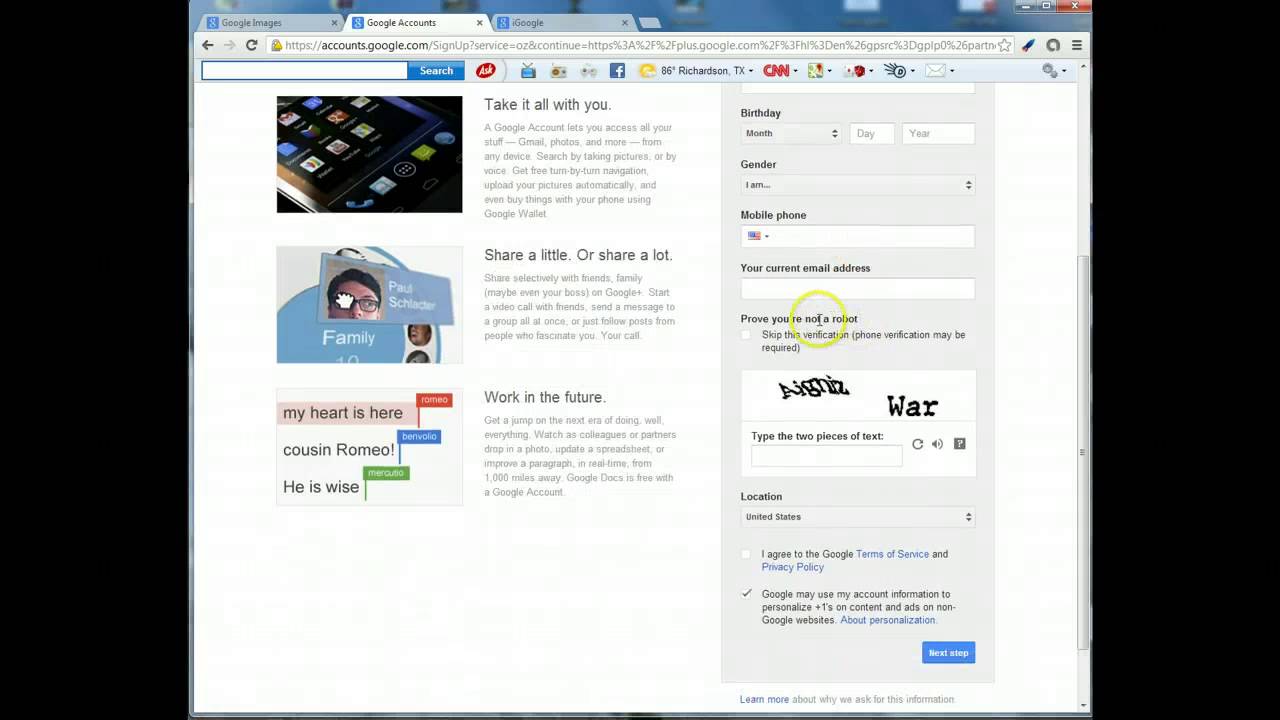Click the Learn more link

coord(764,699)
